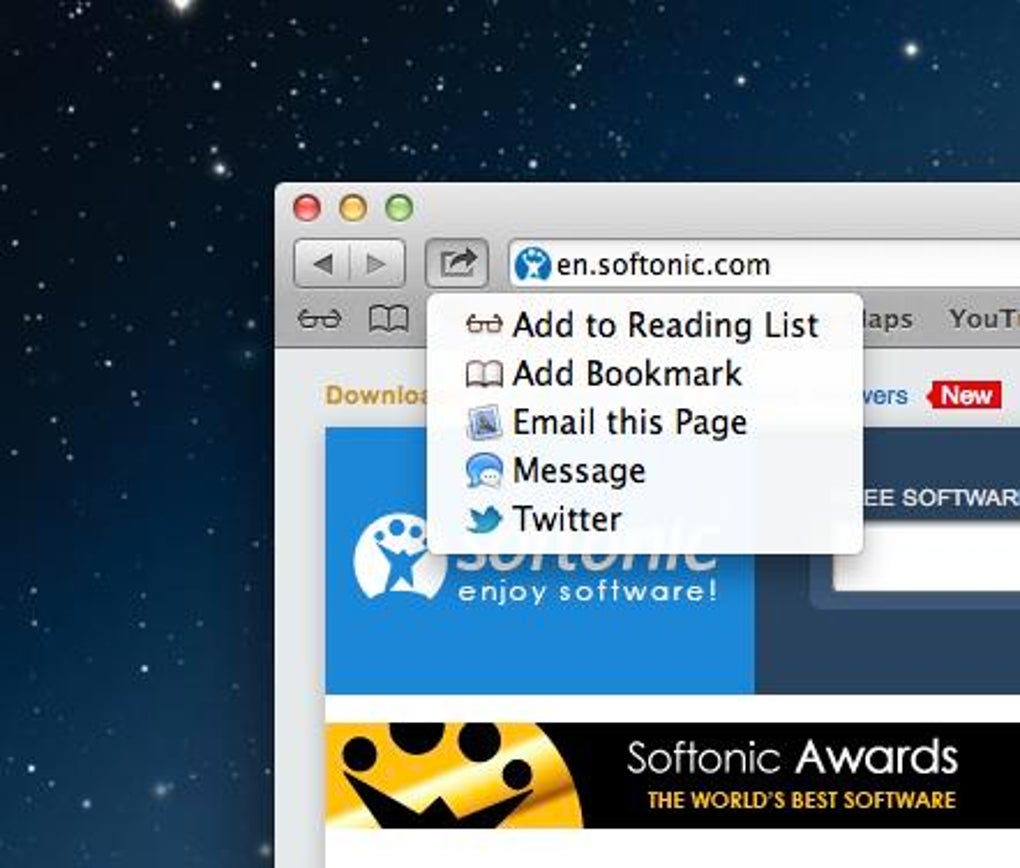This screenshot has width=1020, height=868.
Task: Click the Twitter bird icon in share menu
Action: (x=484, y=519)
